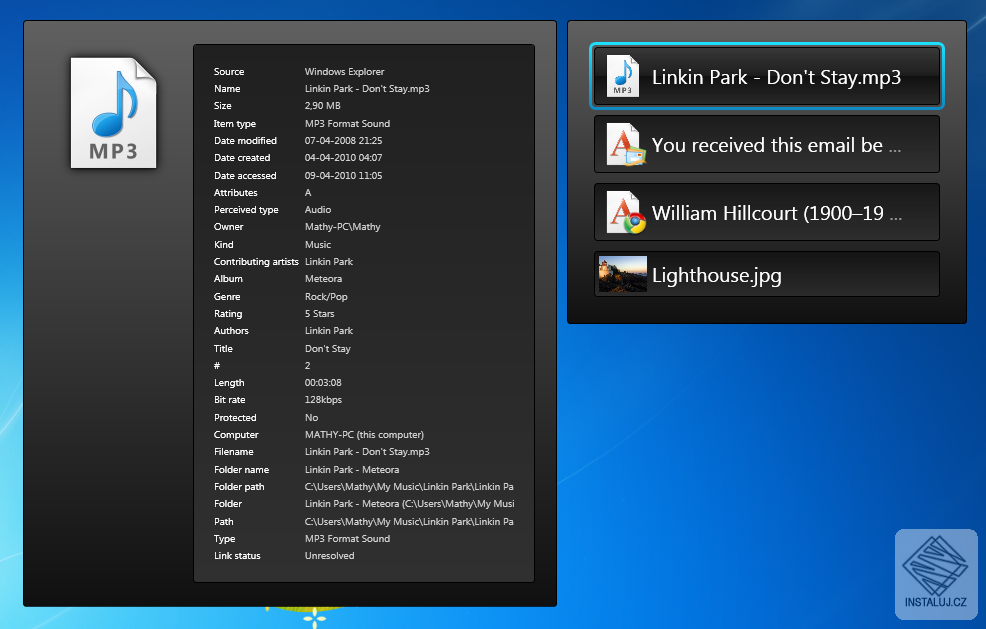
Task: Select the "Linkin Park - Don't Stay.mp3" item title
Action: pyautogui.click(x=776, y=77)
